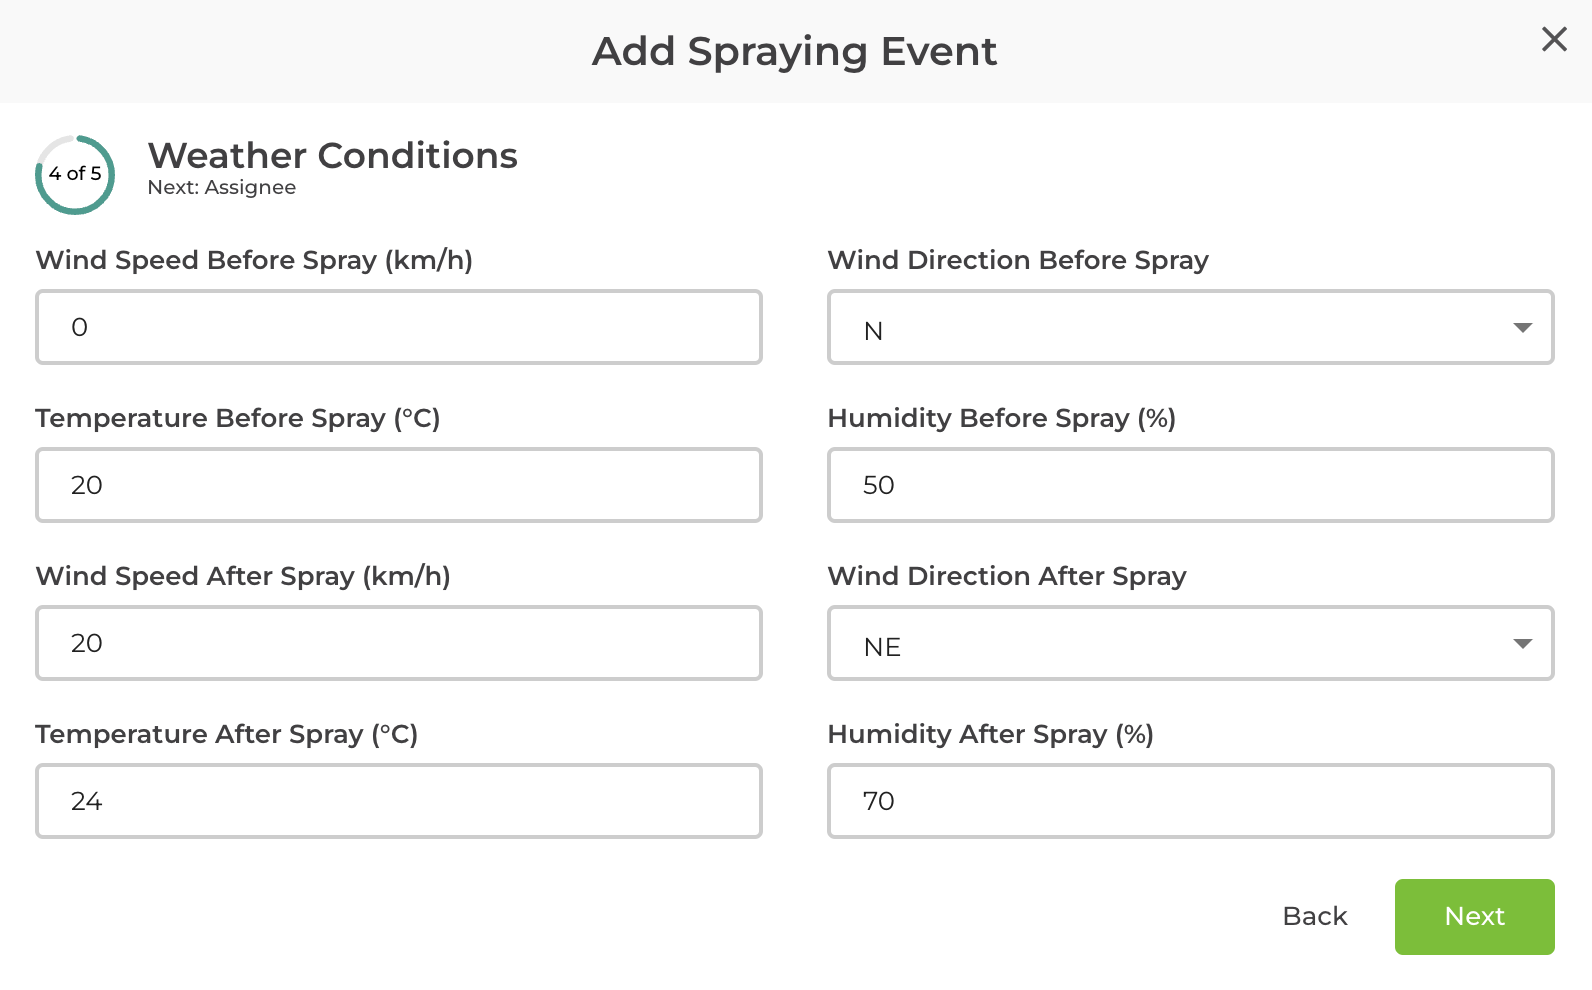Click the dropdown arrow for Wind Direction After Spray
This screenshot has height=990, width=1592.
point(1521,644)
